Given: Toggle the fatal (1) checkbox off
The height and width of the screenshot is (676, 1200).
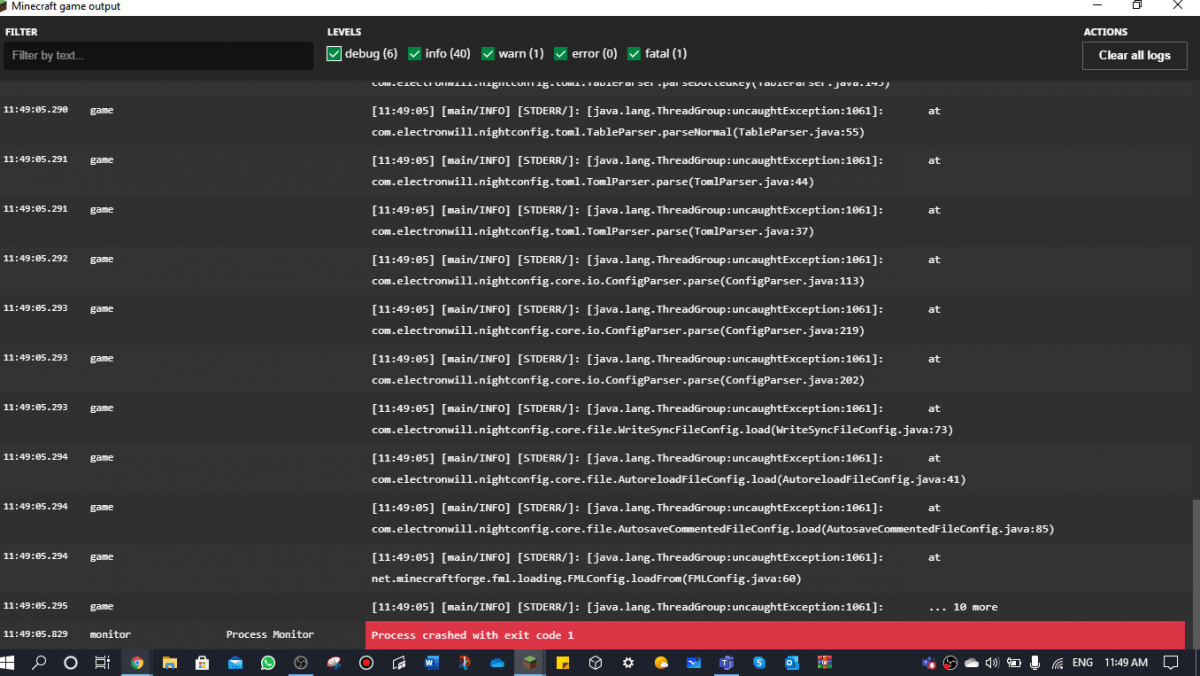Looking at the screenshot, I should [634, 53].
